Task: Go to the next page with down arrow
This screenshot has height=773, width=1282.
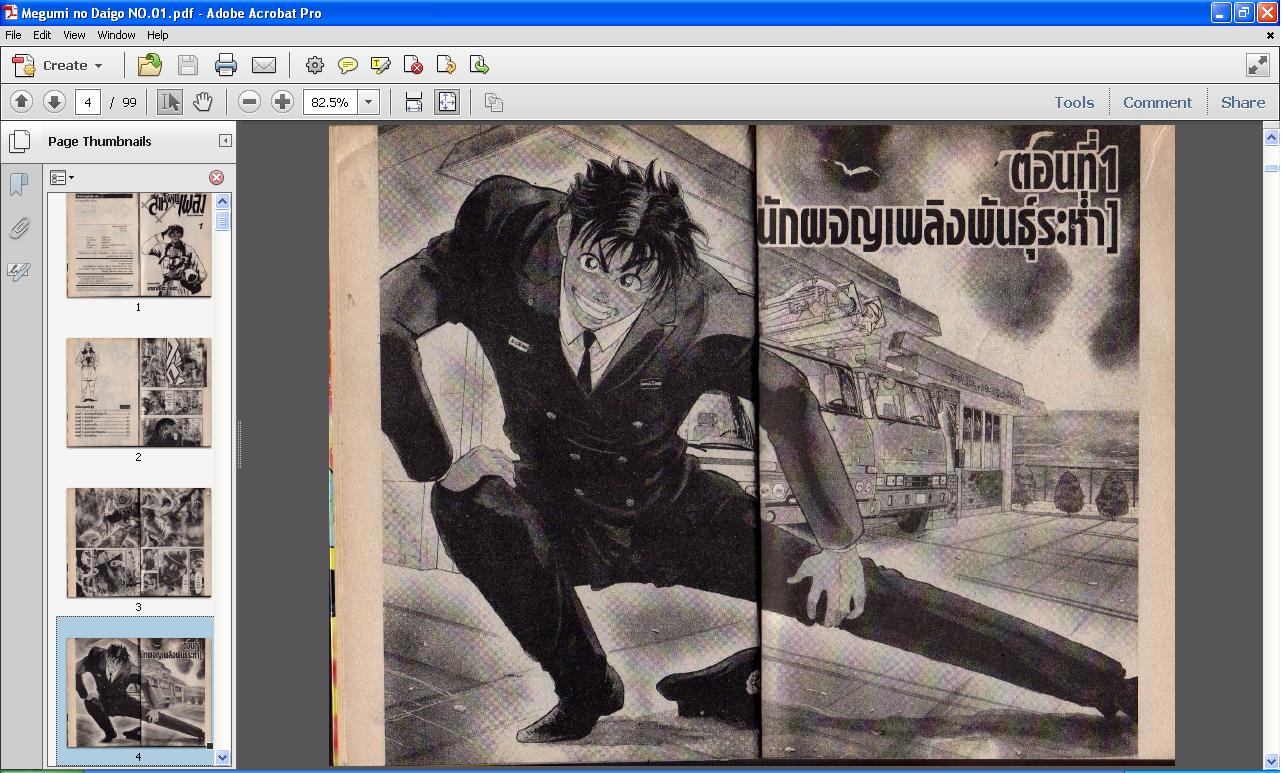Action: 54,102
